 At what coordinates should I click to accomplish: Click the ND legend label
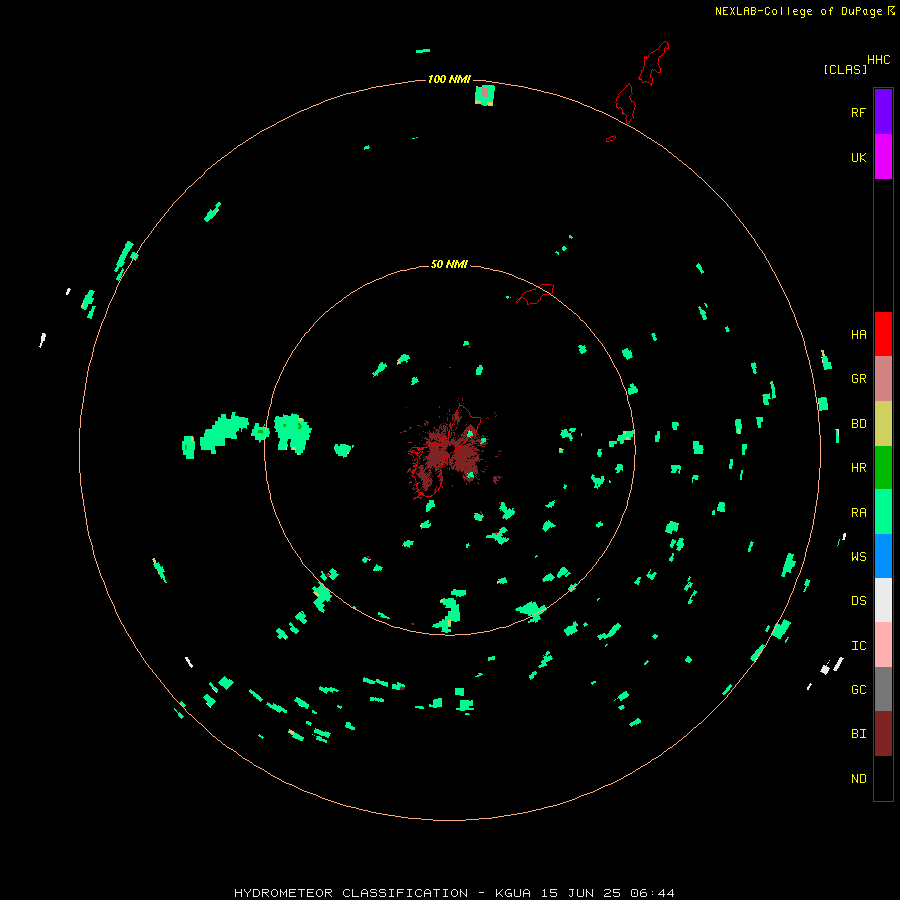point(858,779)
